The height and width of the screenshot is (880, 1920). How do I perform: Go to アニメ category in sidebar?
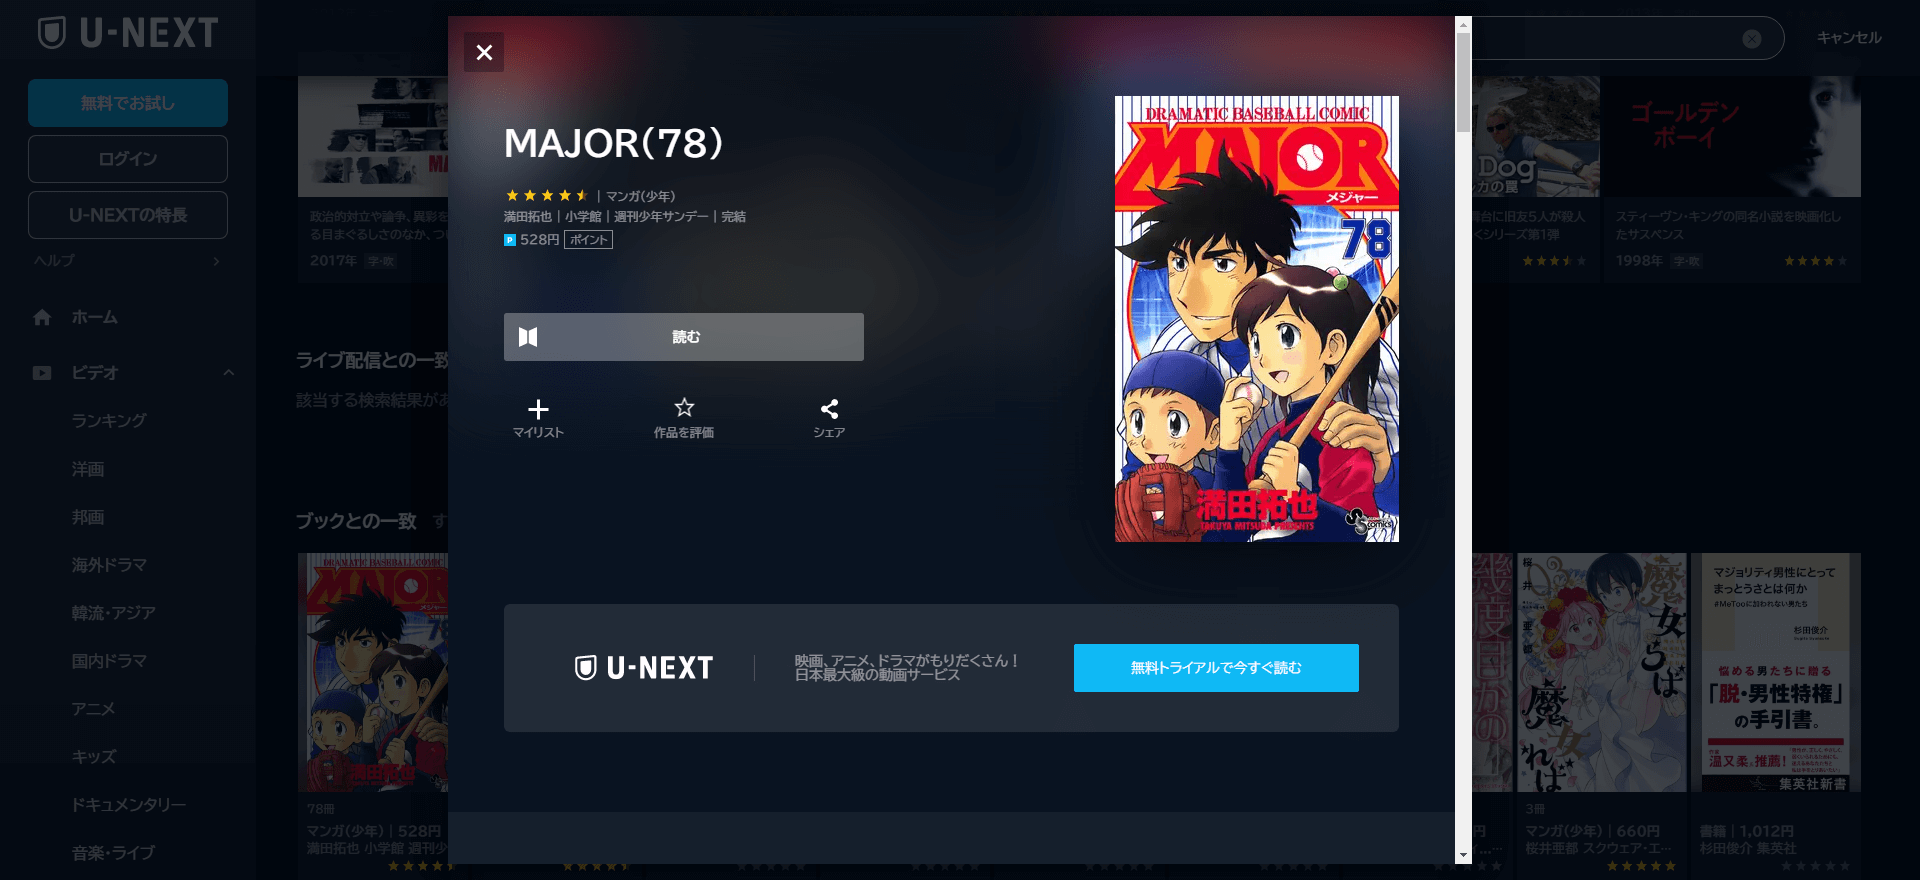[x=93, y=709]
